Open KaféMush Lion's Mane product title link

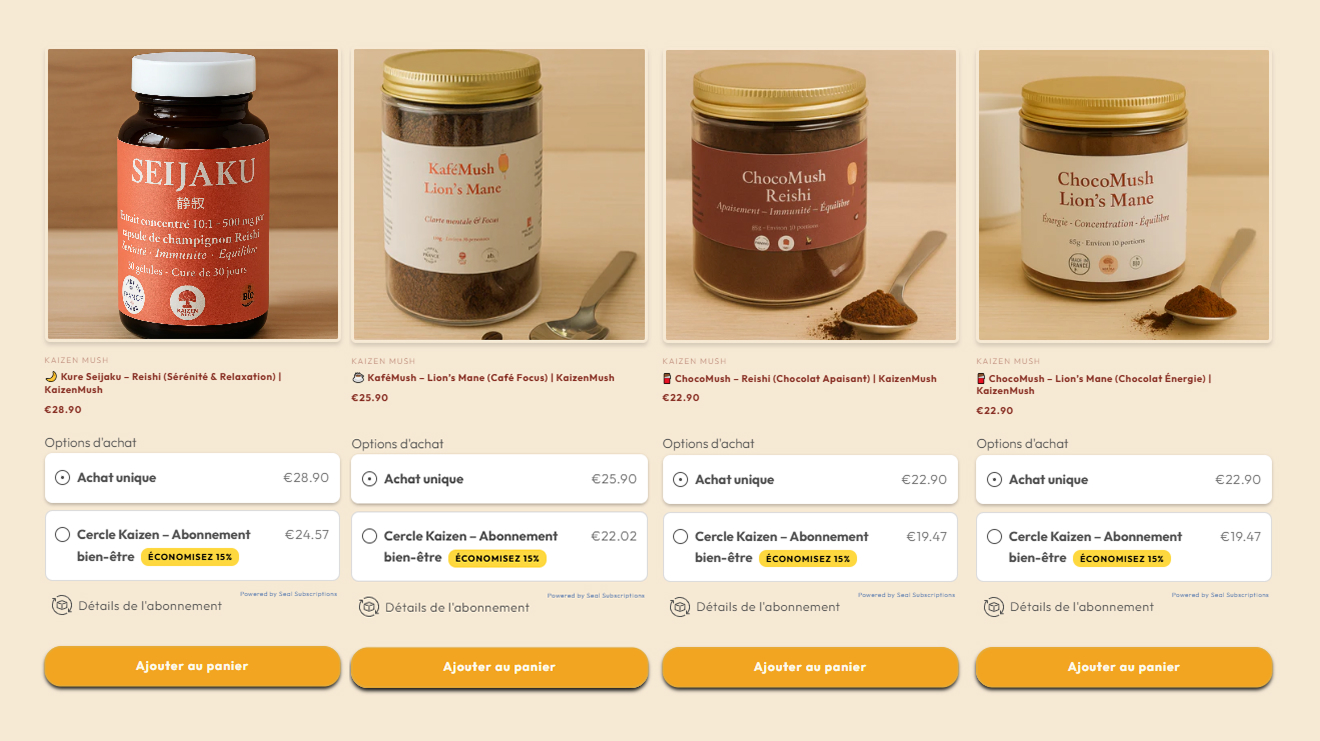click(483, 378)
